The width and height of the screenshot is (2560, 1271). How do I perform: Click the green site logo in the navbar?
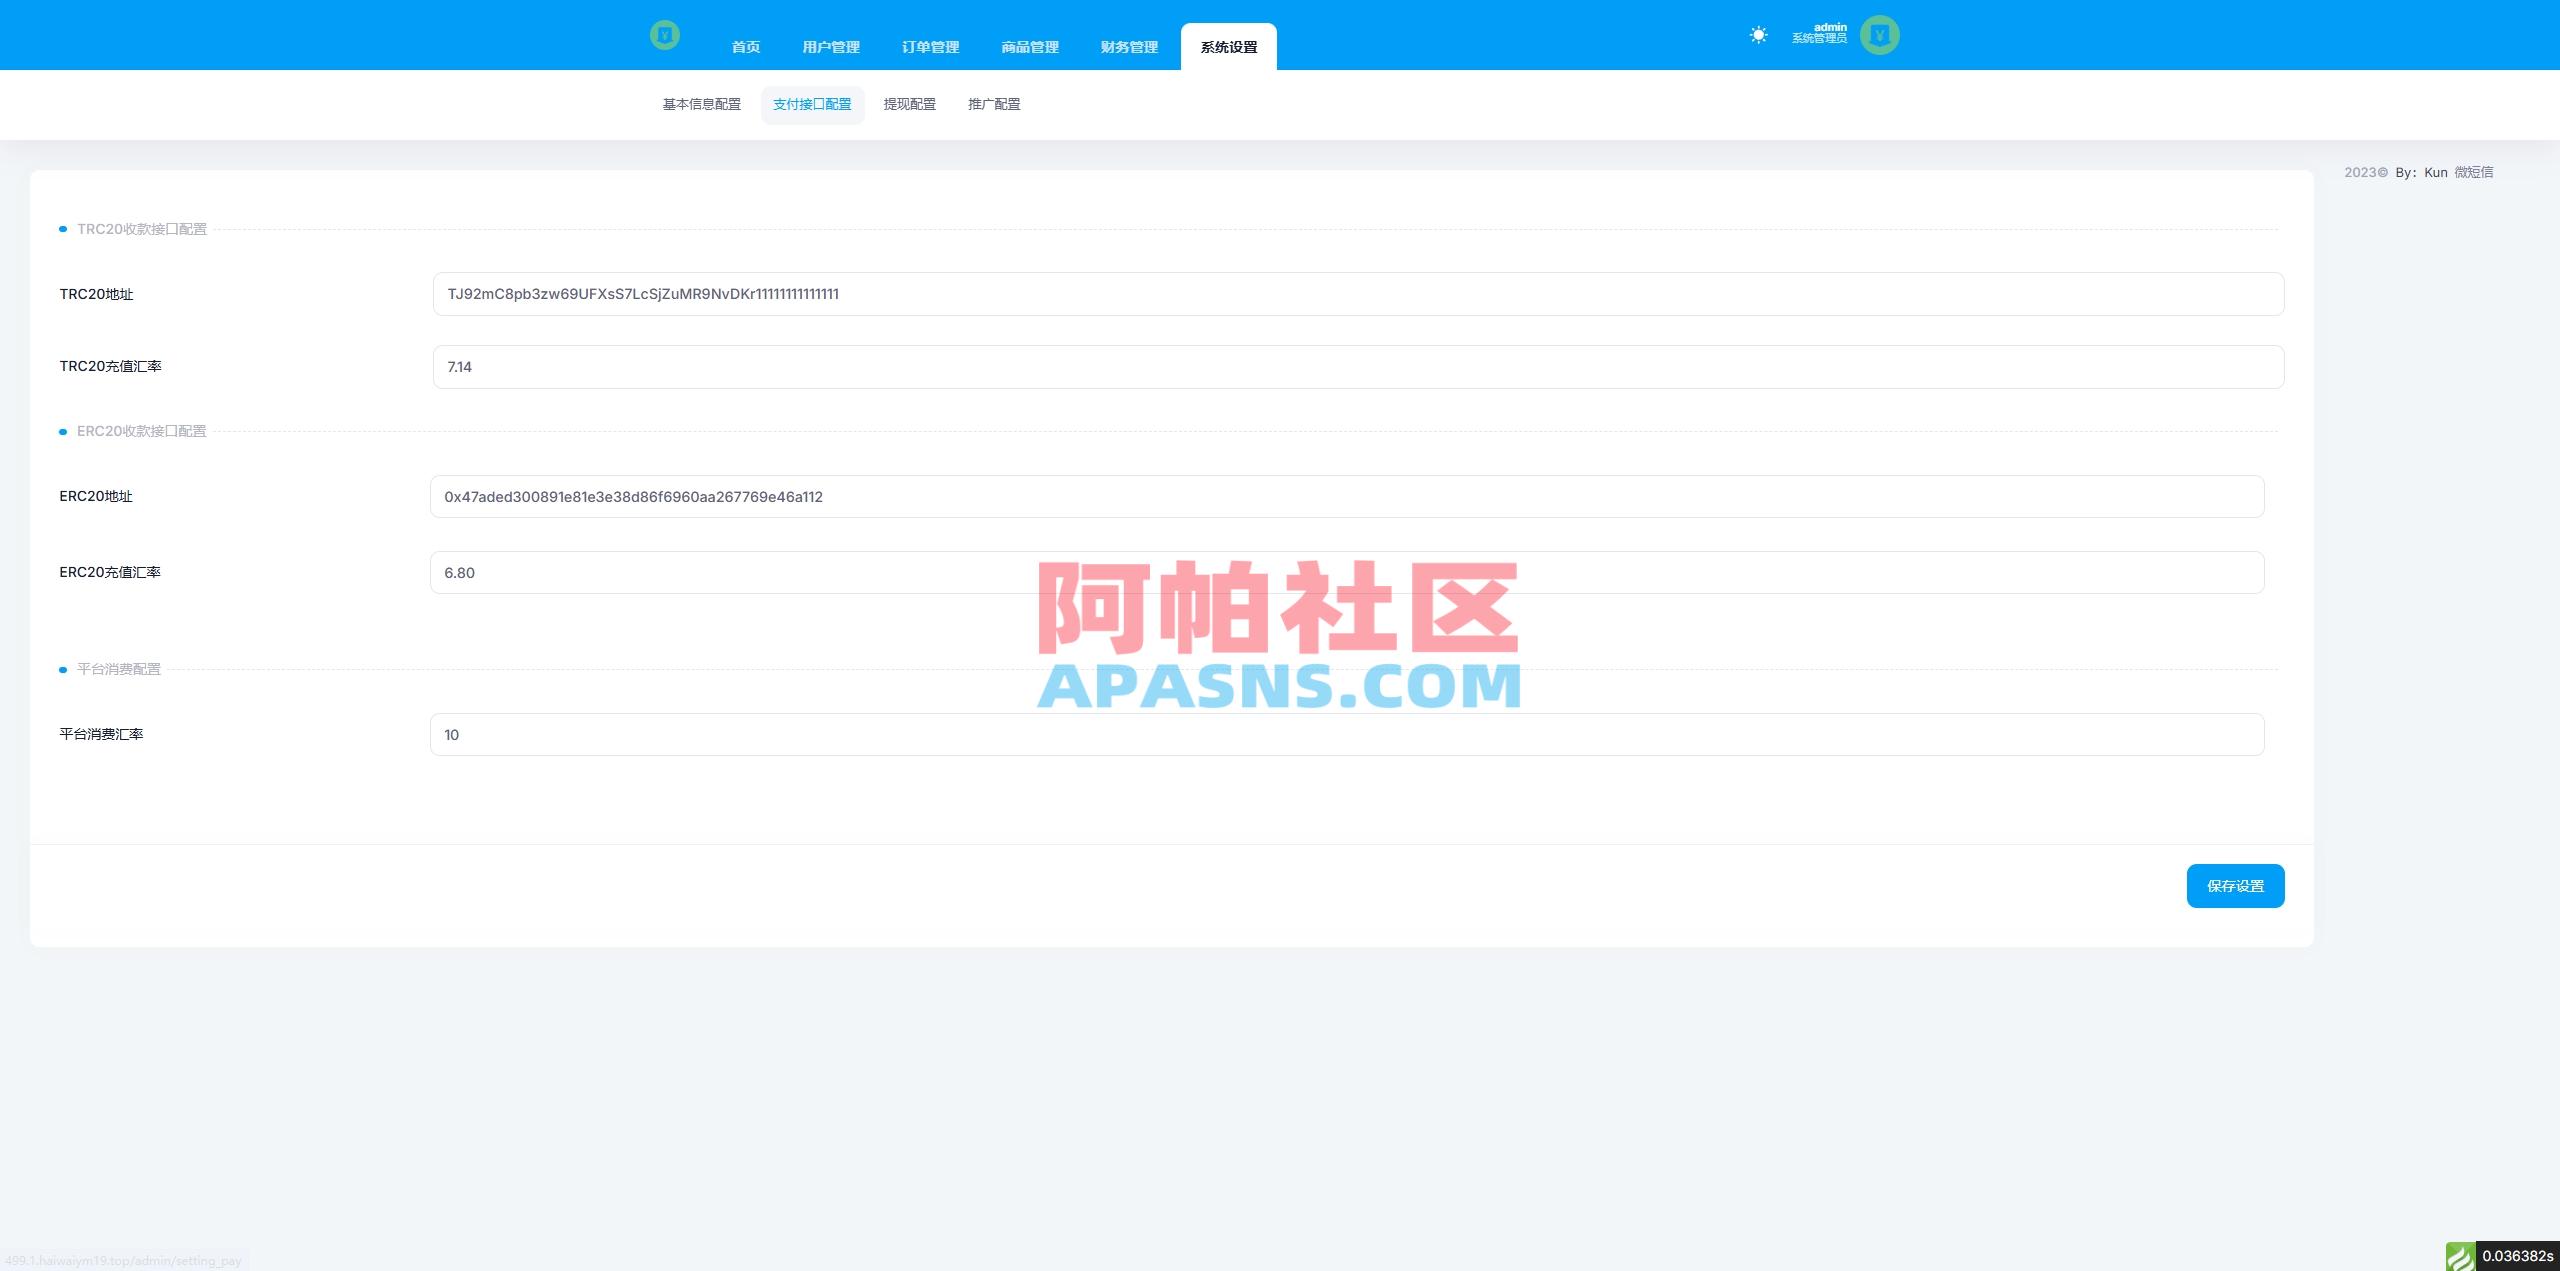pyautogui.click(x=666, y=34)
